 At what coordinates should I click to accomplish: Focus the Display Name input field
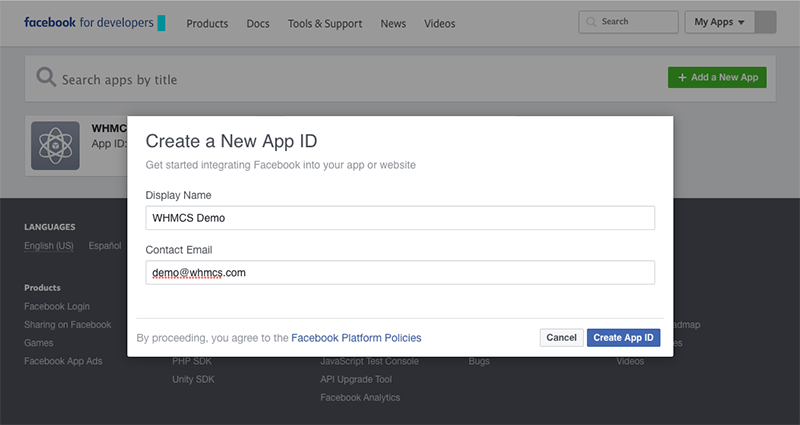point(400,218)
